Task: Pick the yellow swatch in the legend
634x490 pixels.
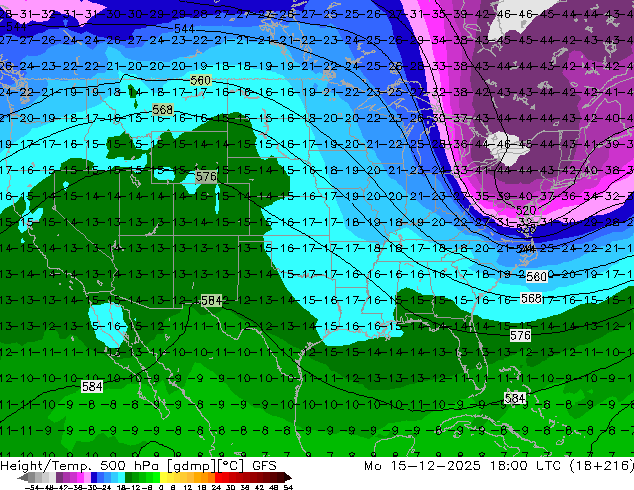Action: point(163,477)
